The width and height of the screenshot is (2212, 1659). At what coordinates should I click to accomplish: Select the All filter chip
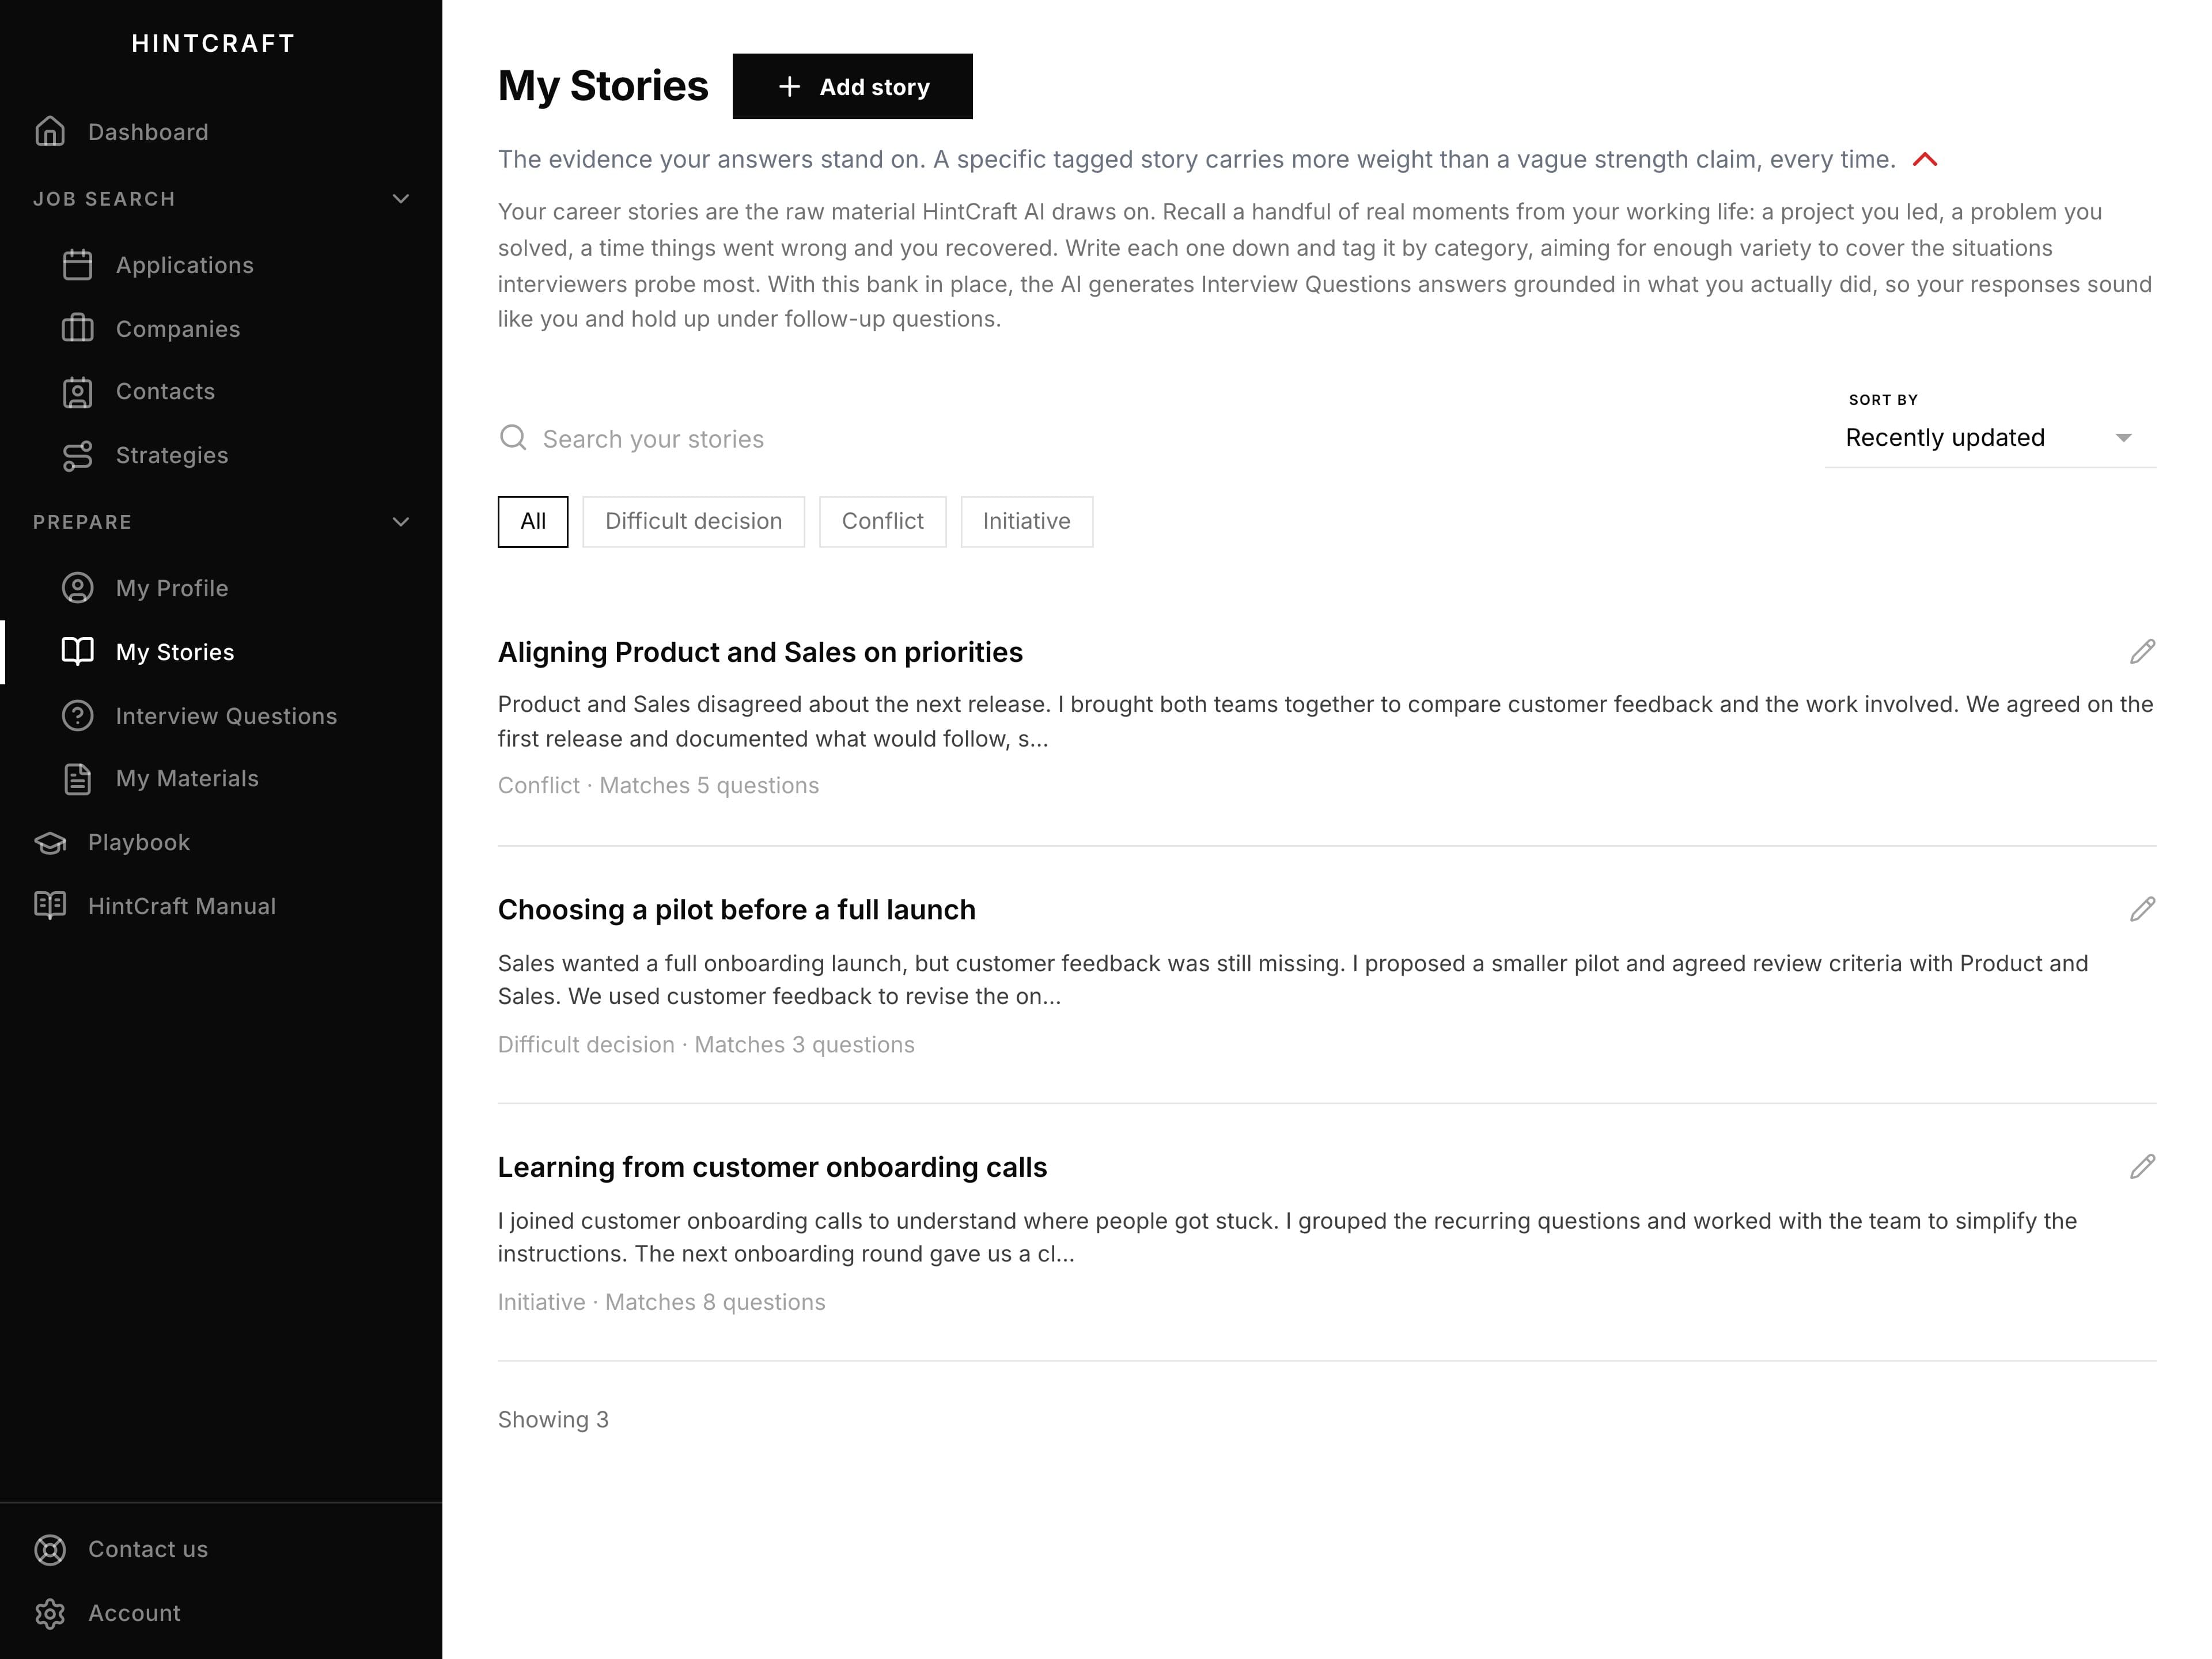(x=533, y=521)
